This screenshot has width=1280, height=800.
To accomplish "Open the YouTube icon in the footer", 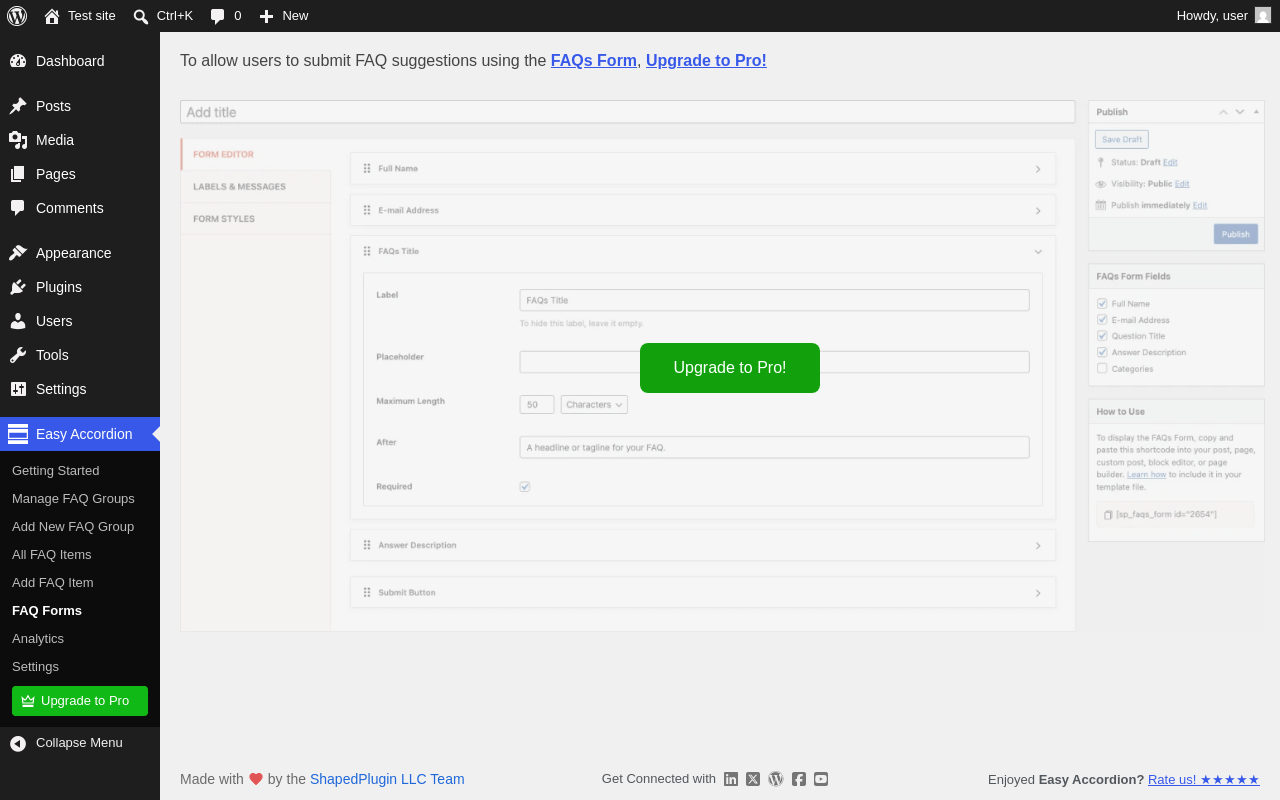I will point(821,779).
